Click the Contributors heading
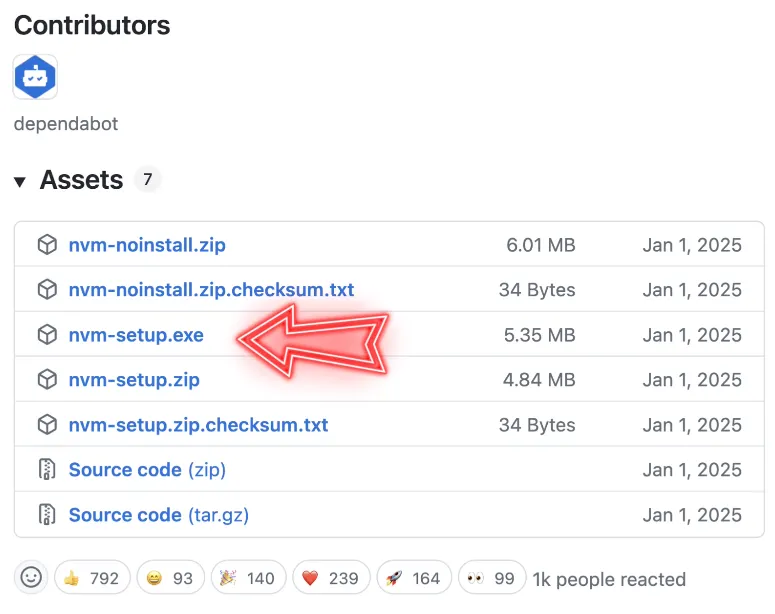The width and height of the screenshot is (775, 614). [x=92, y=25]
